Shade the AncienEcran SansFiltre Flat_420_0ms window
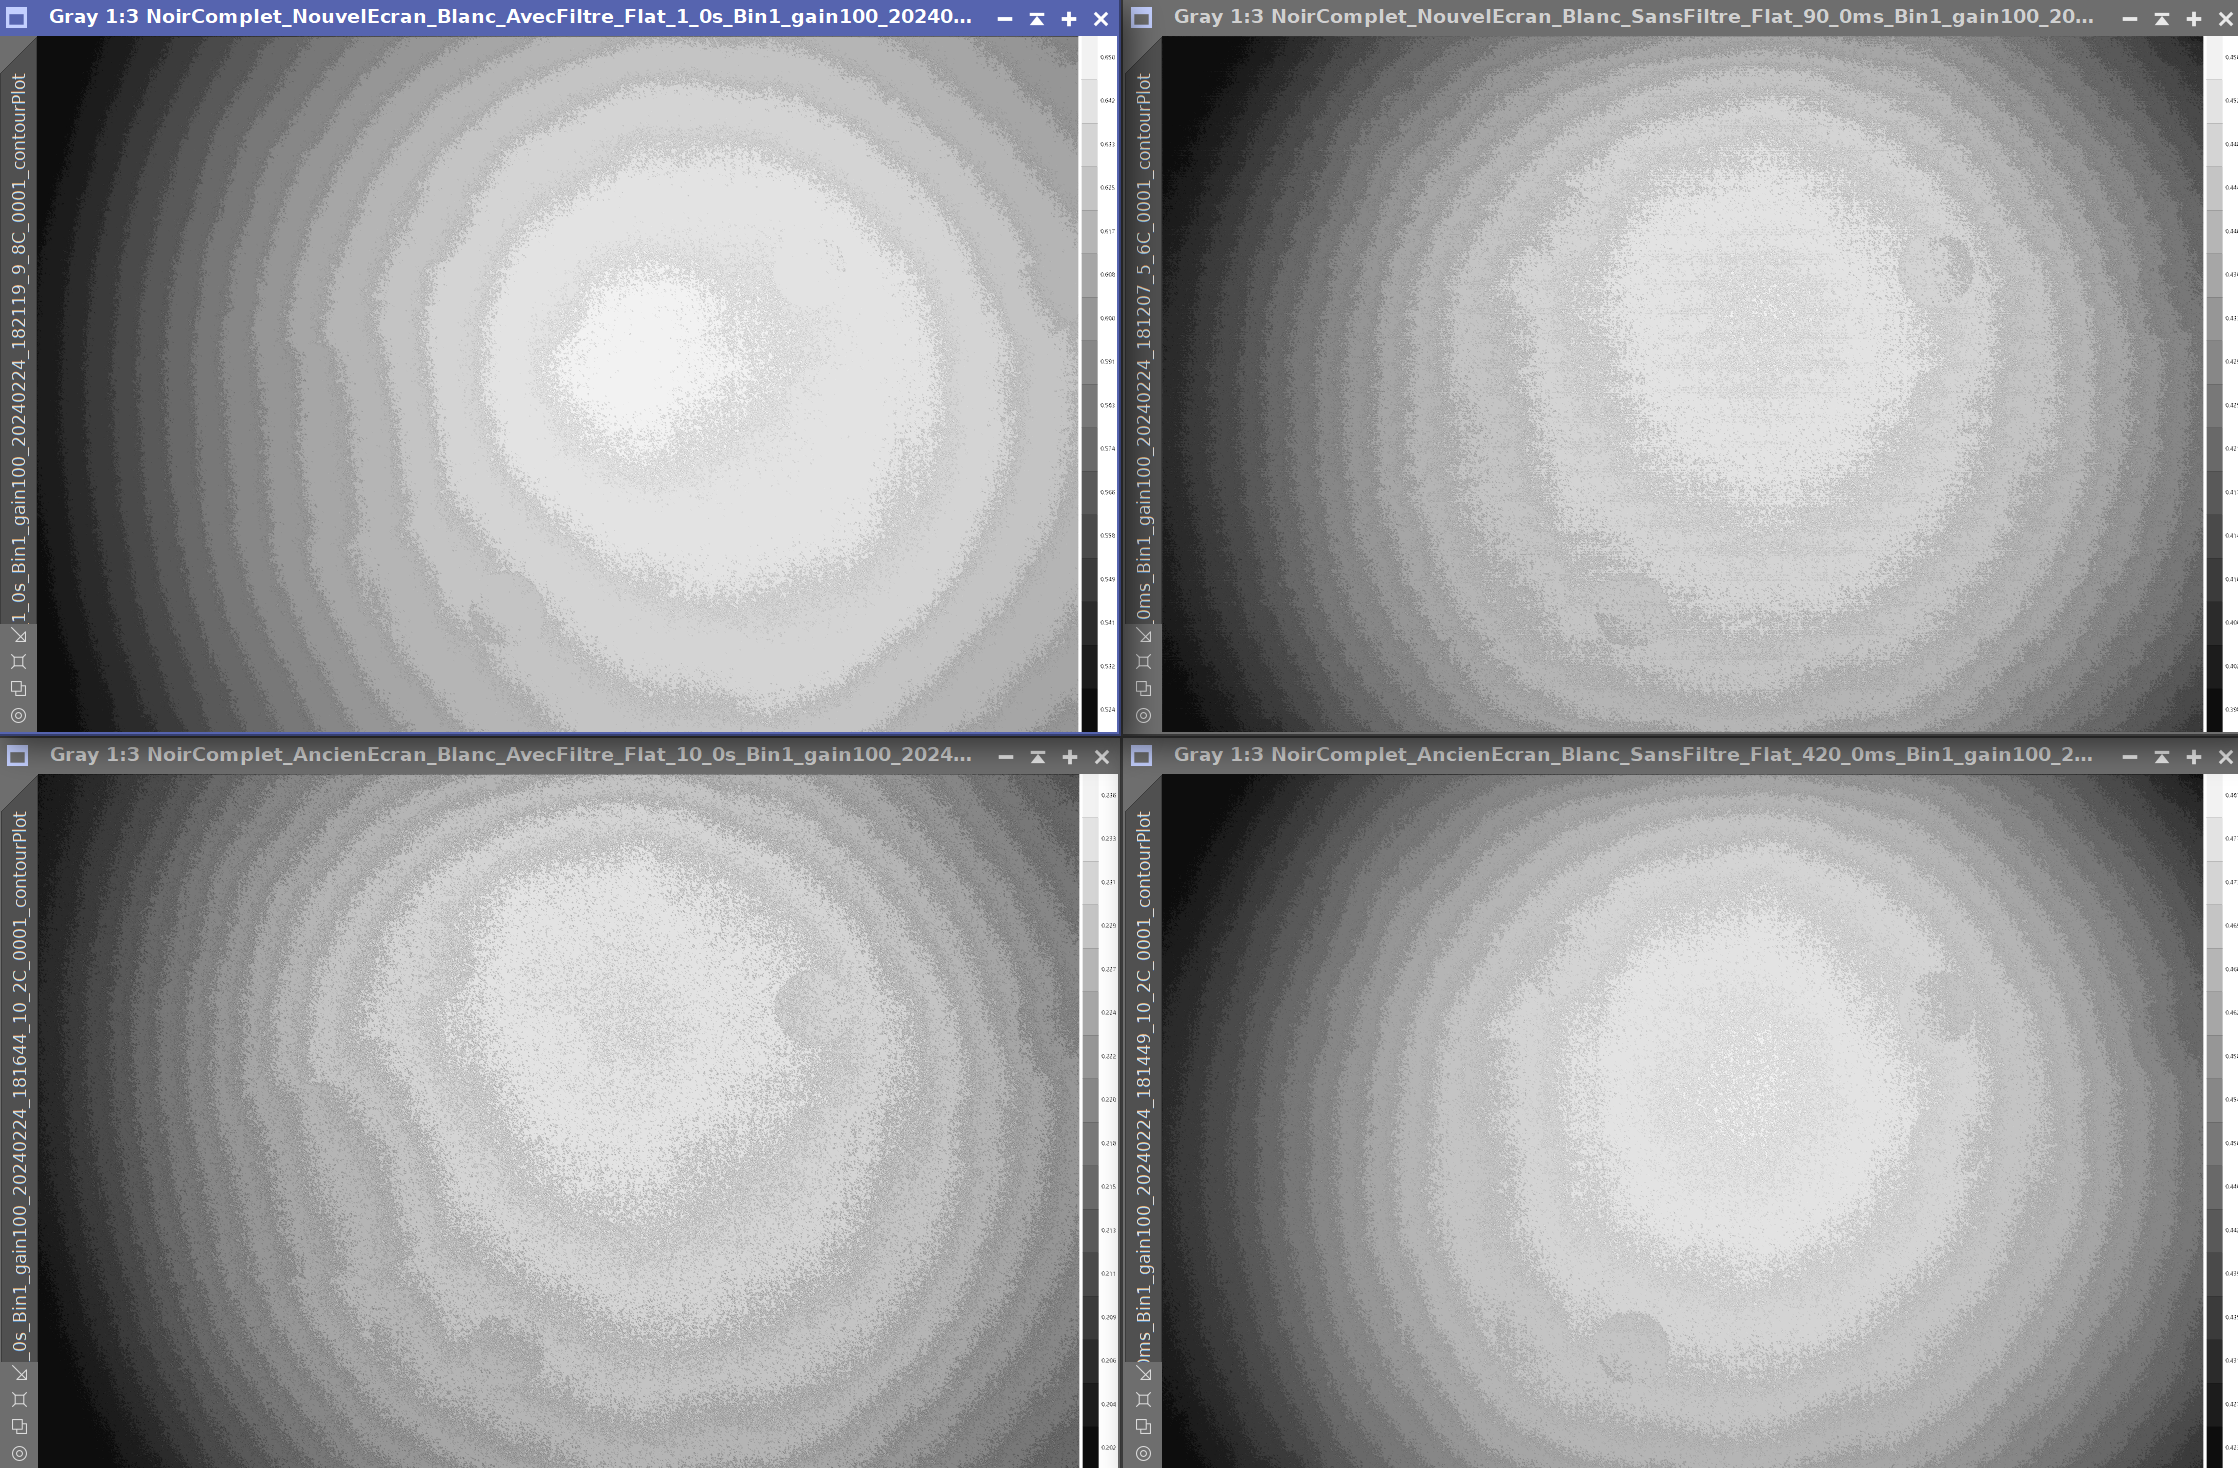Image resolution: width=2238 pixels, height=1468 pixels. (x=2162, y=757)
